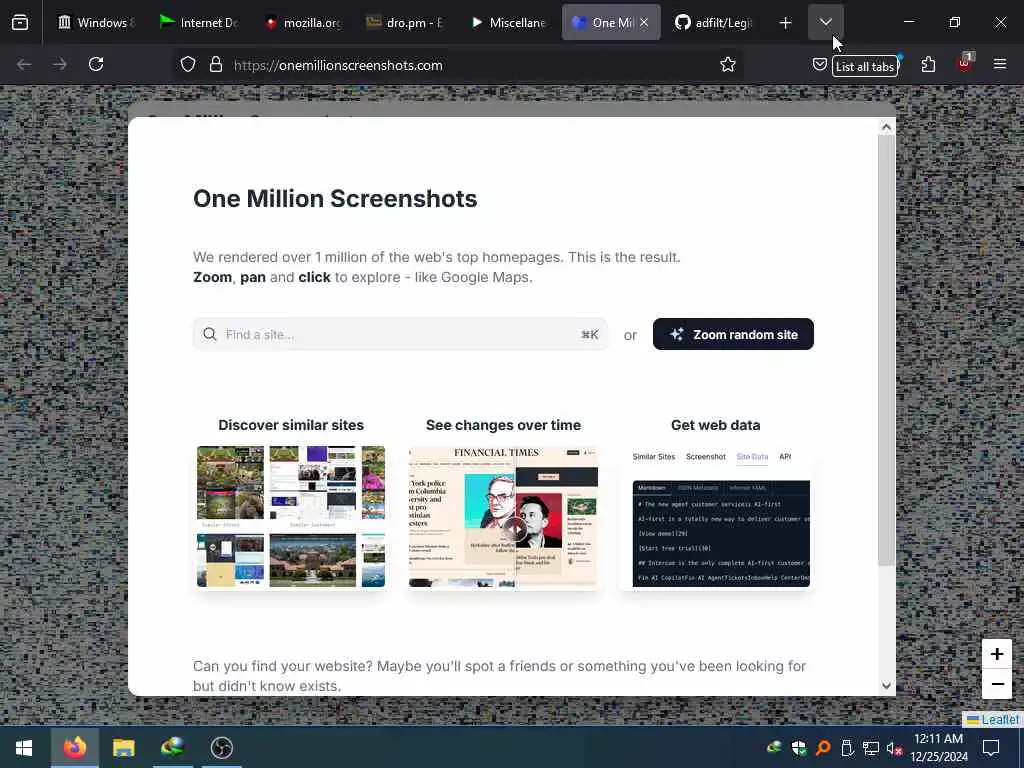The height and width of the screenshot is (768, 1024).
Task: Switch to the adfilt GitHub tab
Action: pyautogui.click(x=714, y=22)
